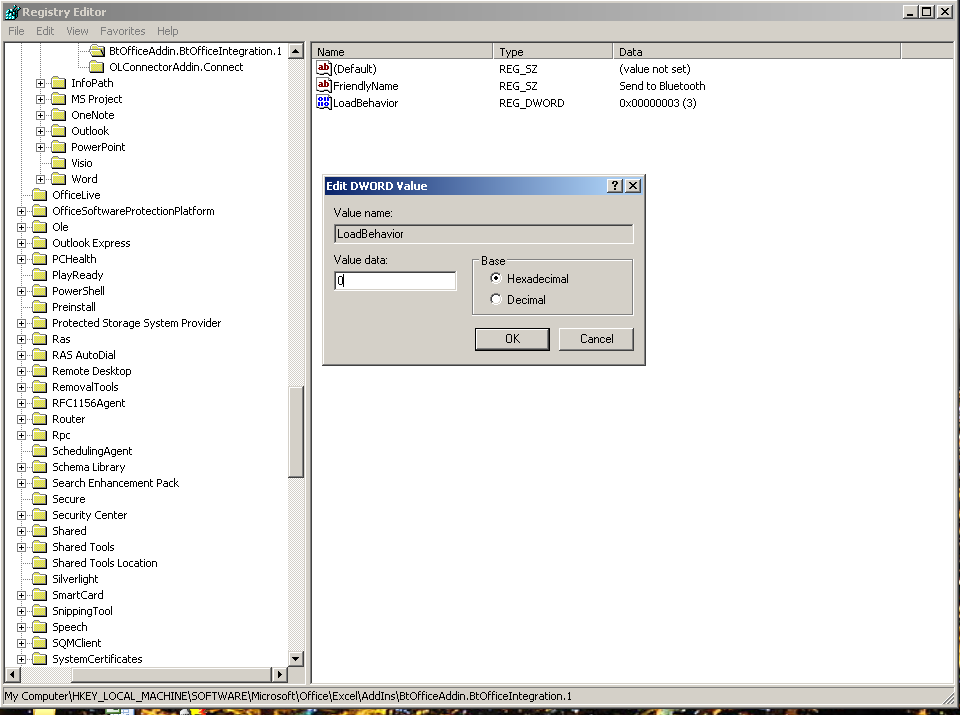This screenshot has height=715, width=960.
Task: Click the Type column header
Action: pyautogui.click(x=553, y=52)
